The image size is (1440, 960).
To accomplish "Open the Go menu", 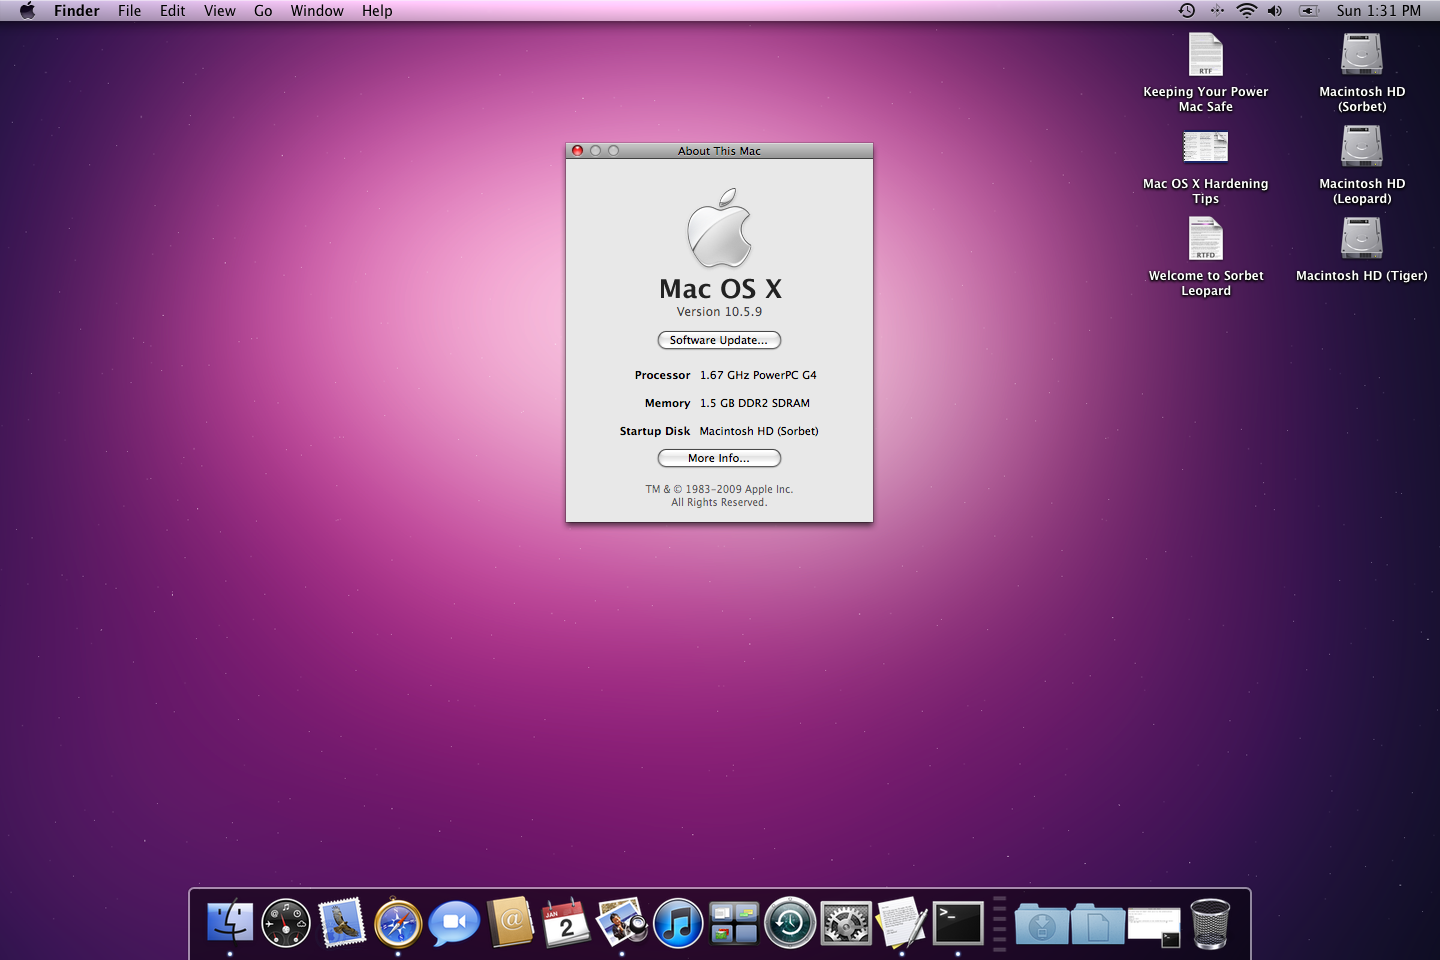I will click(x=263, y=11).
